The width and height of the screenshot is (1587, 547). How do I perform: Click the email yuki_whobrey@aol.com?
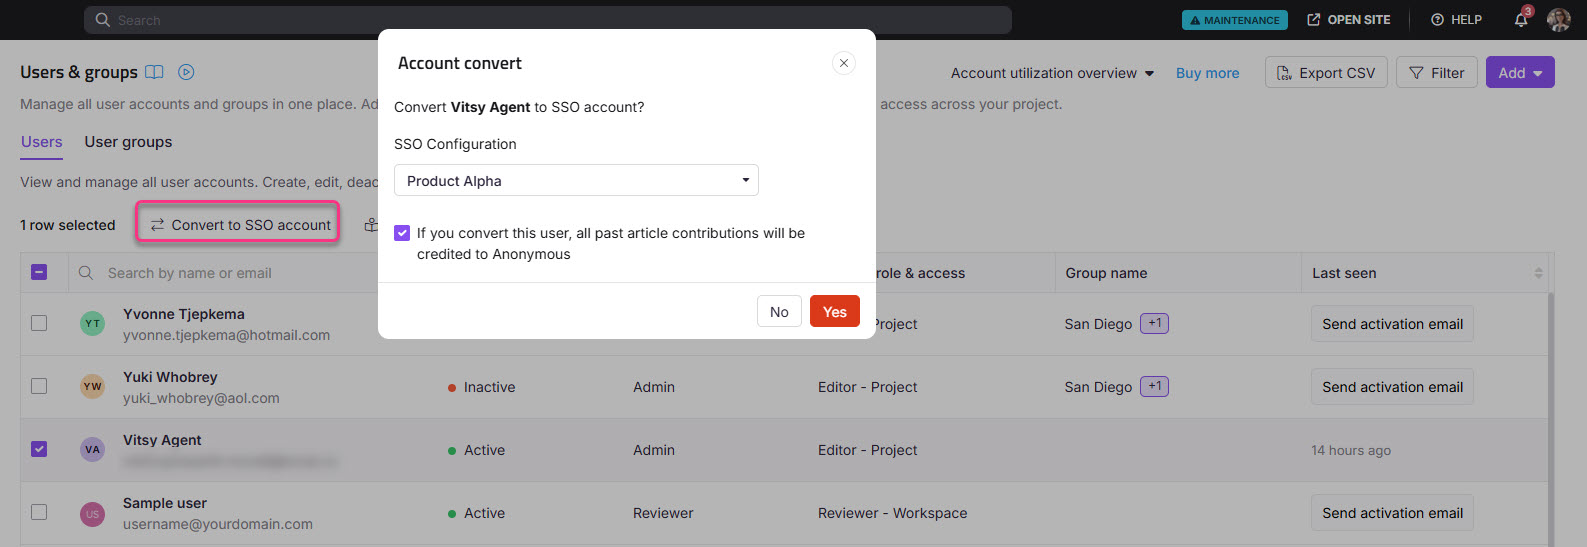coord(201,398)
